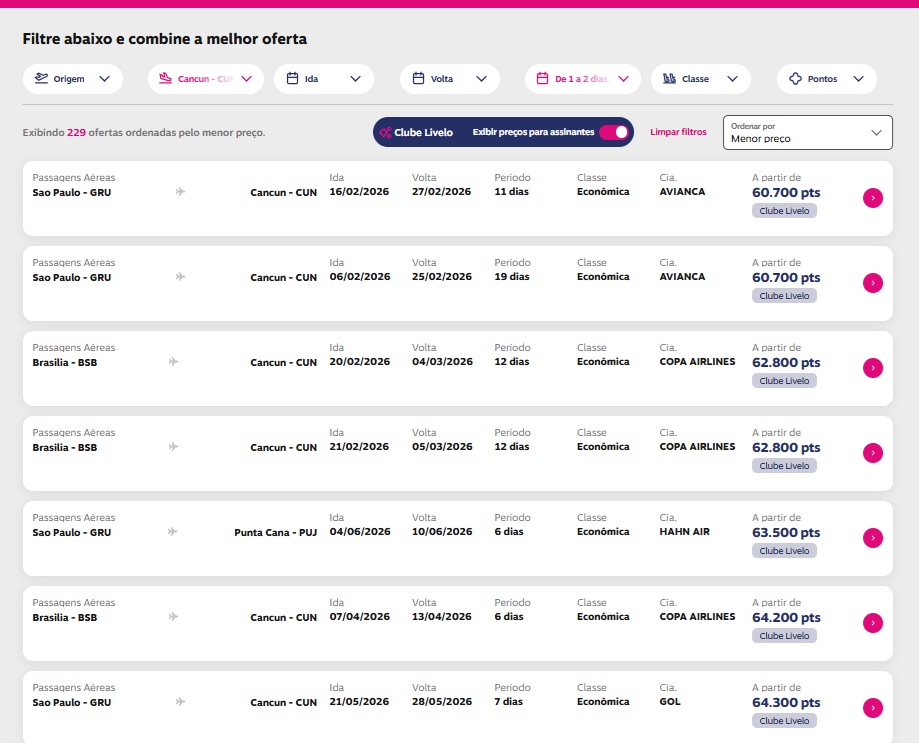Image resolution: width=919 pixels, height=743 pixels.
Task: Open the Classe filter dropdown
Action: point(732,79)
